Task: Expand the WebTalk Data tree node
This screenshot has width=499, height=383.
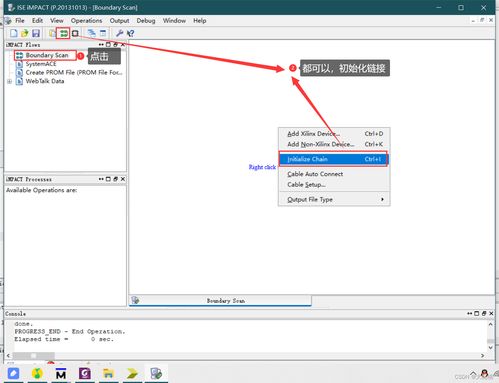Action: (x=9, y=81)
